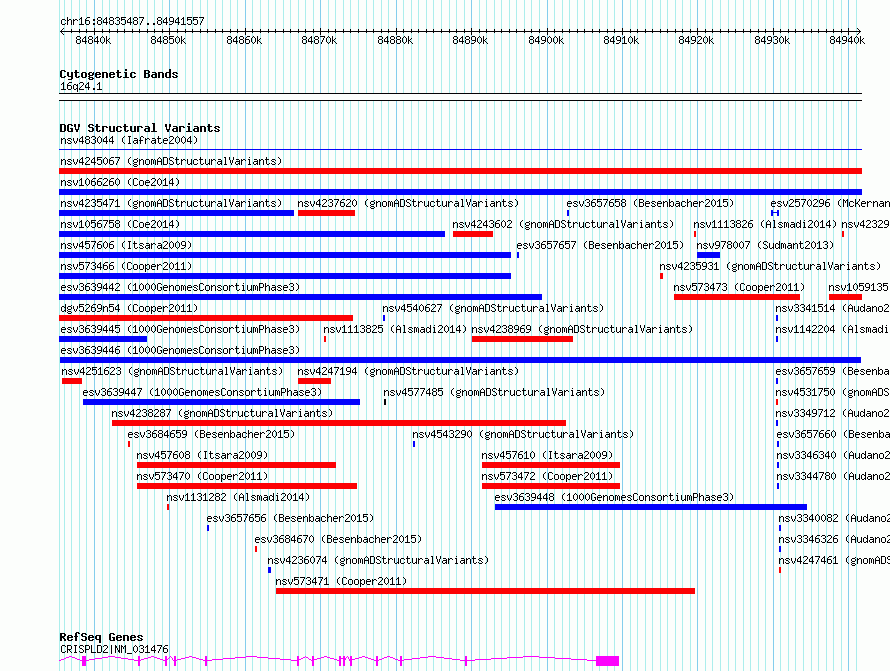
Task: Select the red dgv5269n54 variant bar
Action: point(206,318)
